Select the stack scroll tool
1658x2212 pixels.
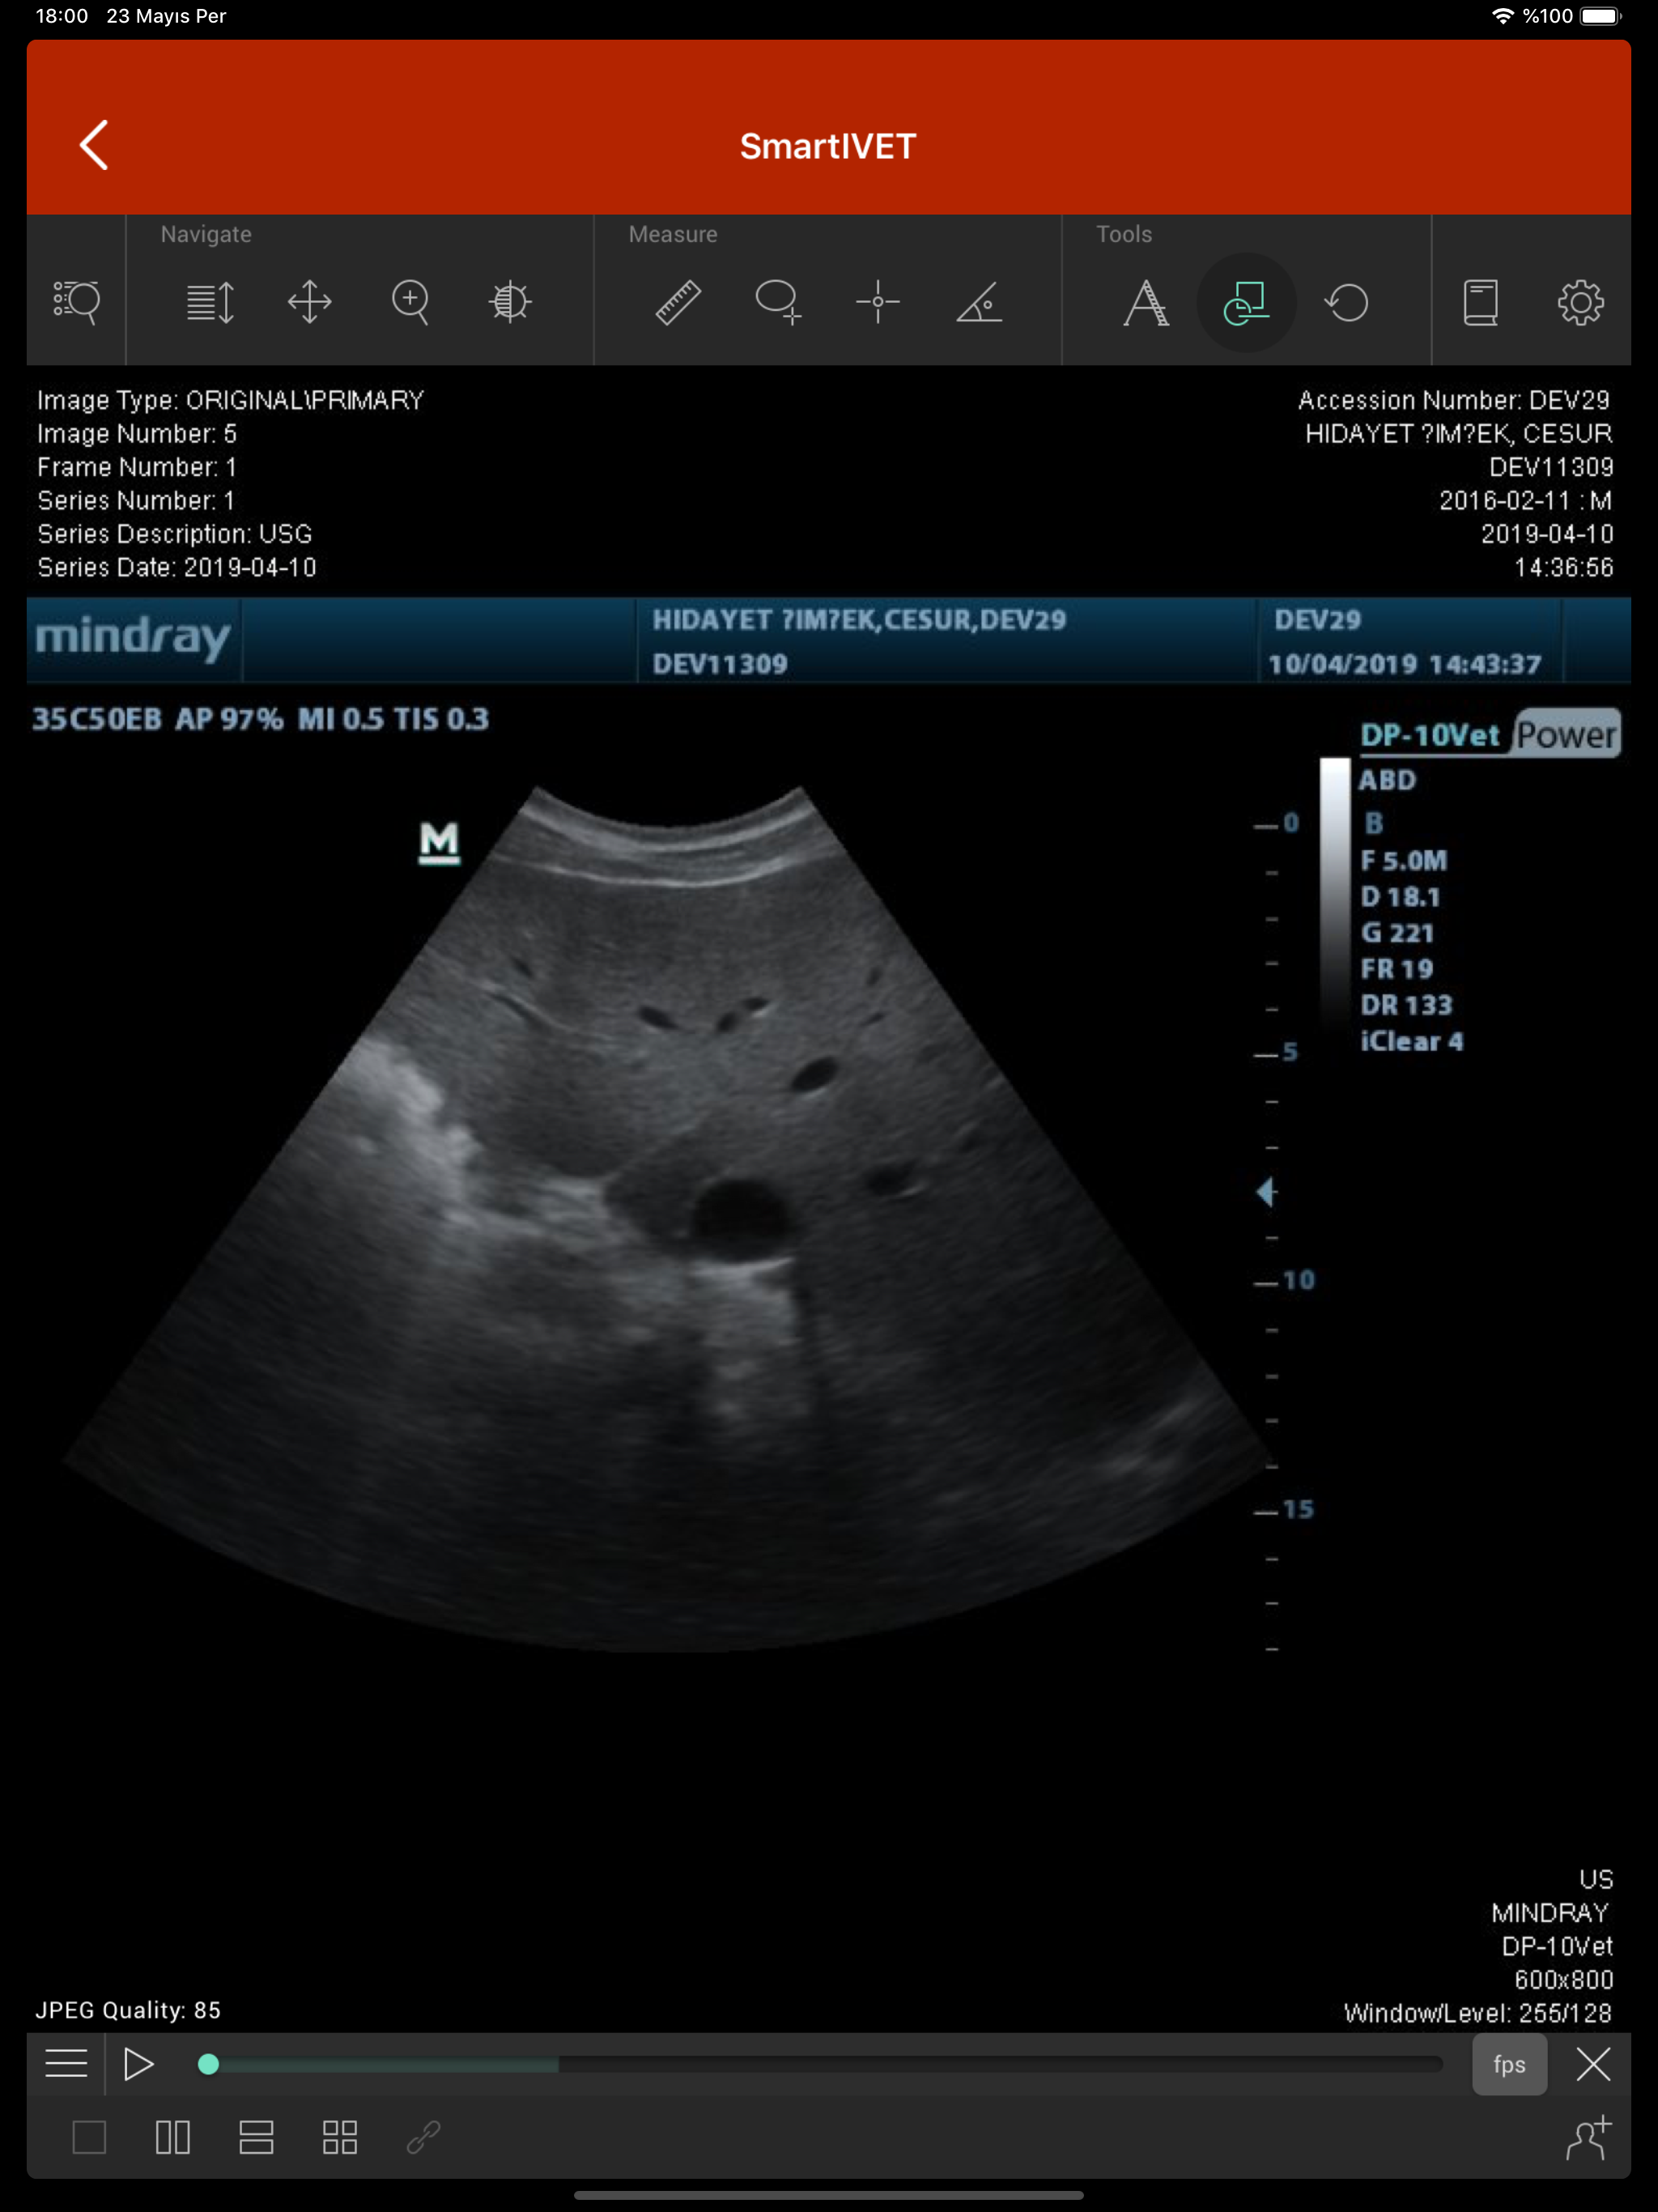click(210, 301)
